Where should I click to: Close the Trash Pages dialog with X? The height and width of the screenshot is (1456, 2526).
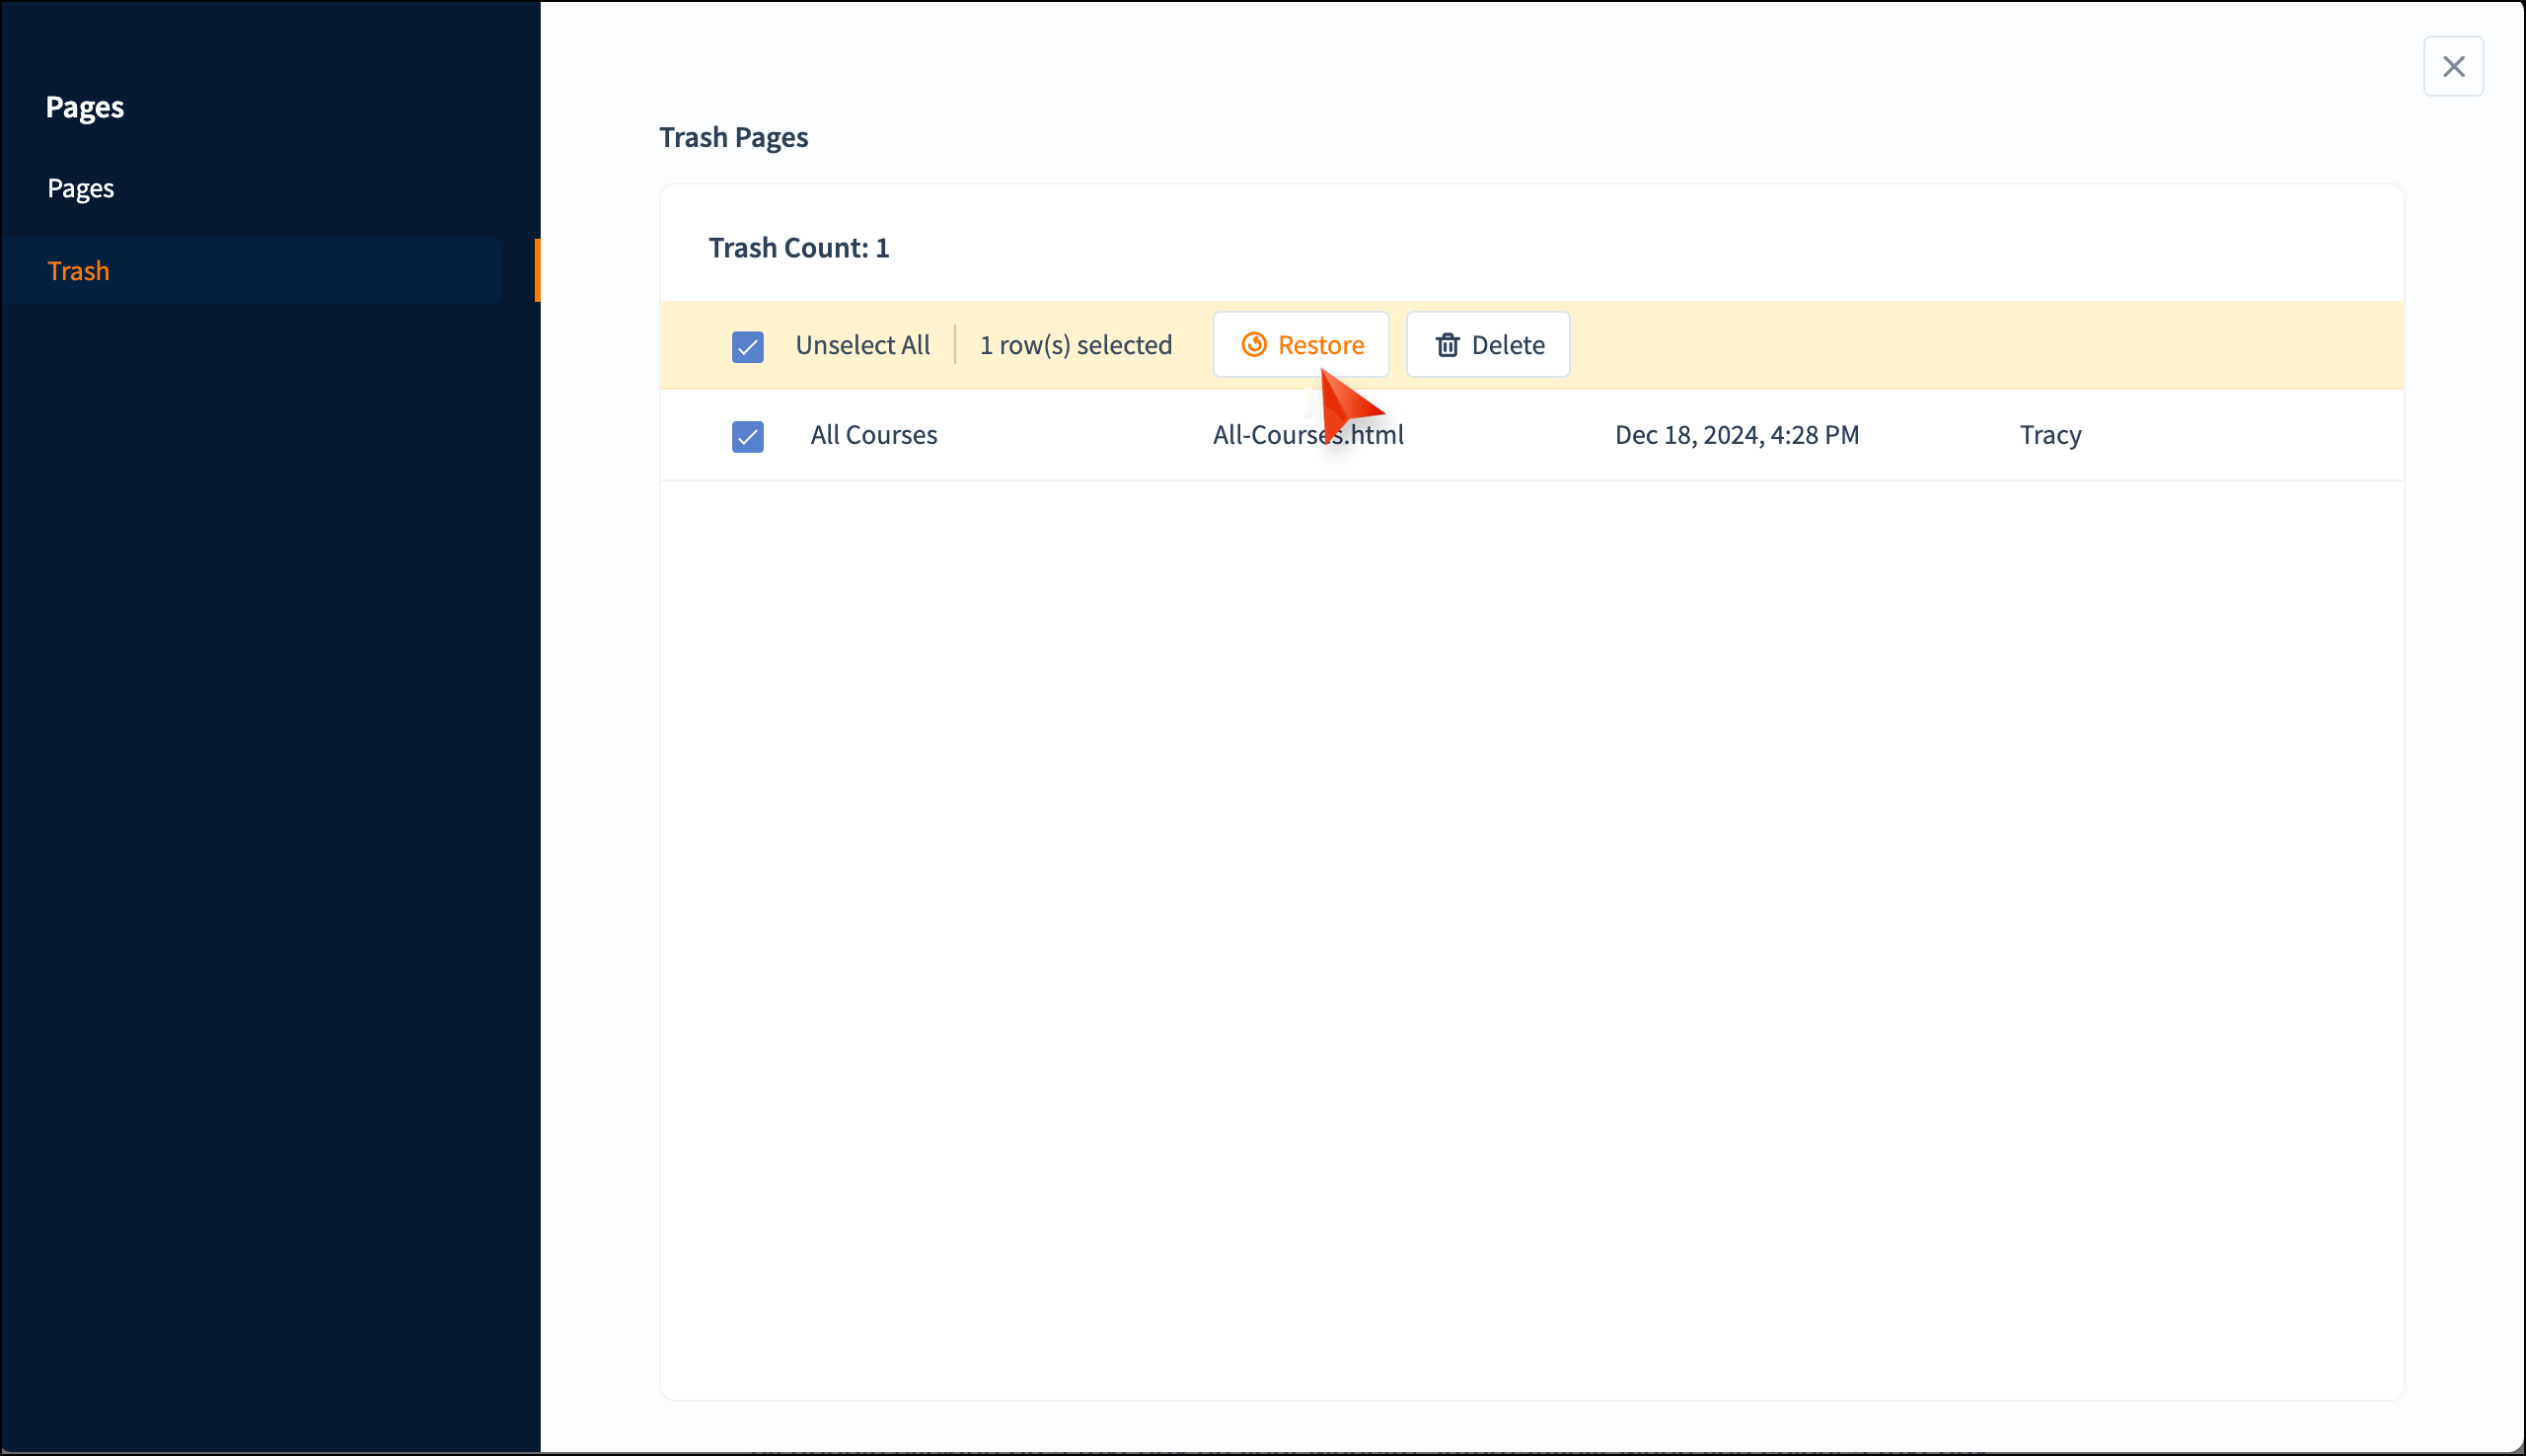click(2452, 67)
